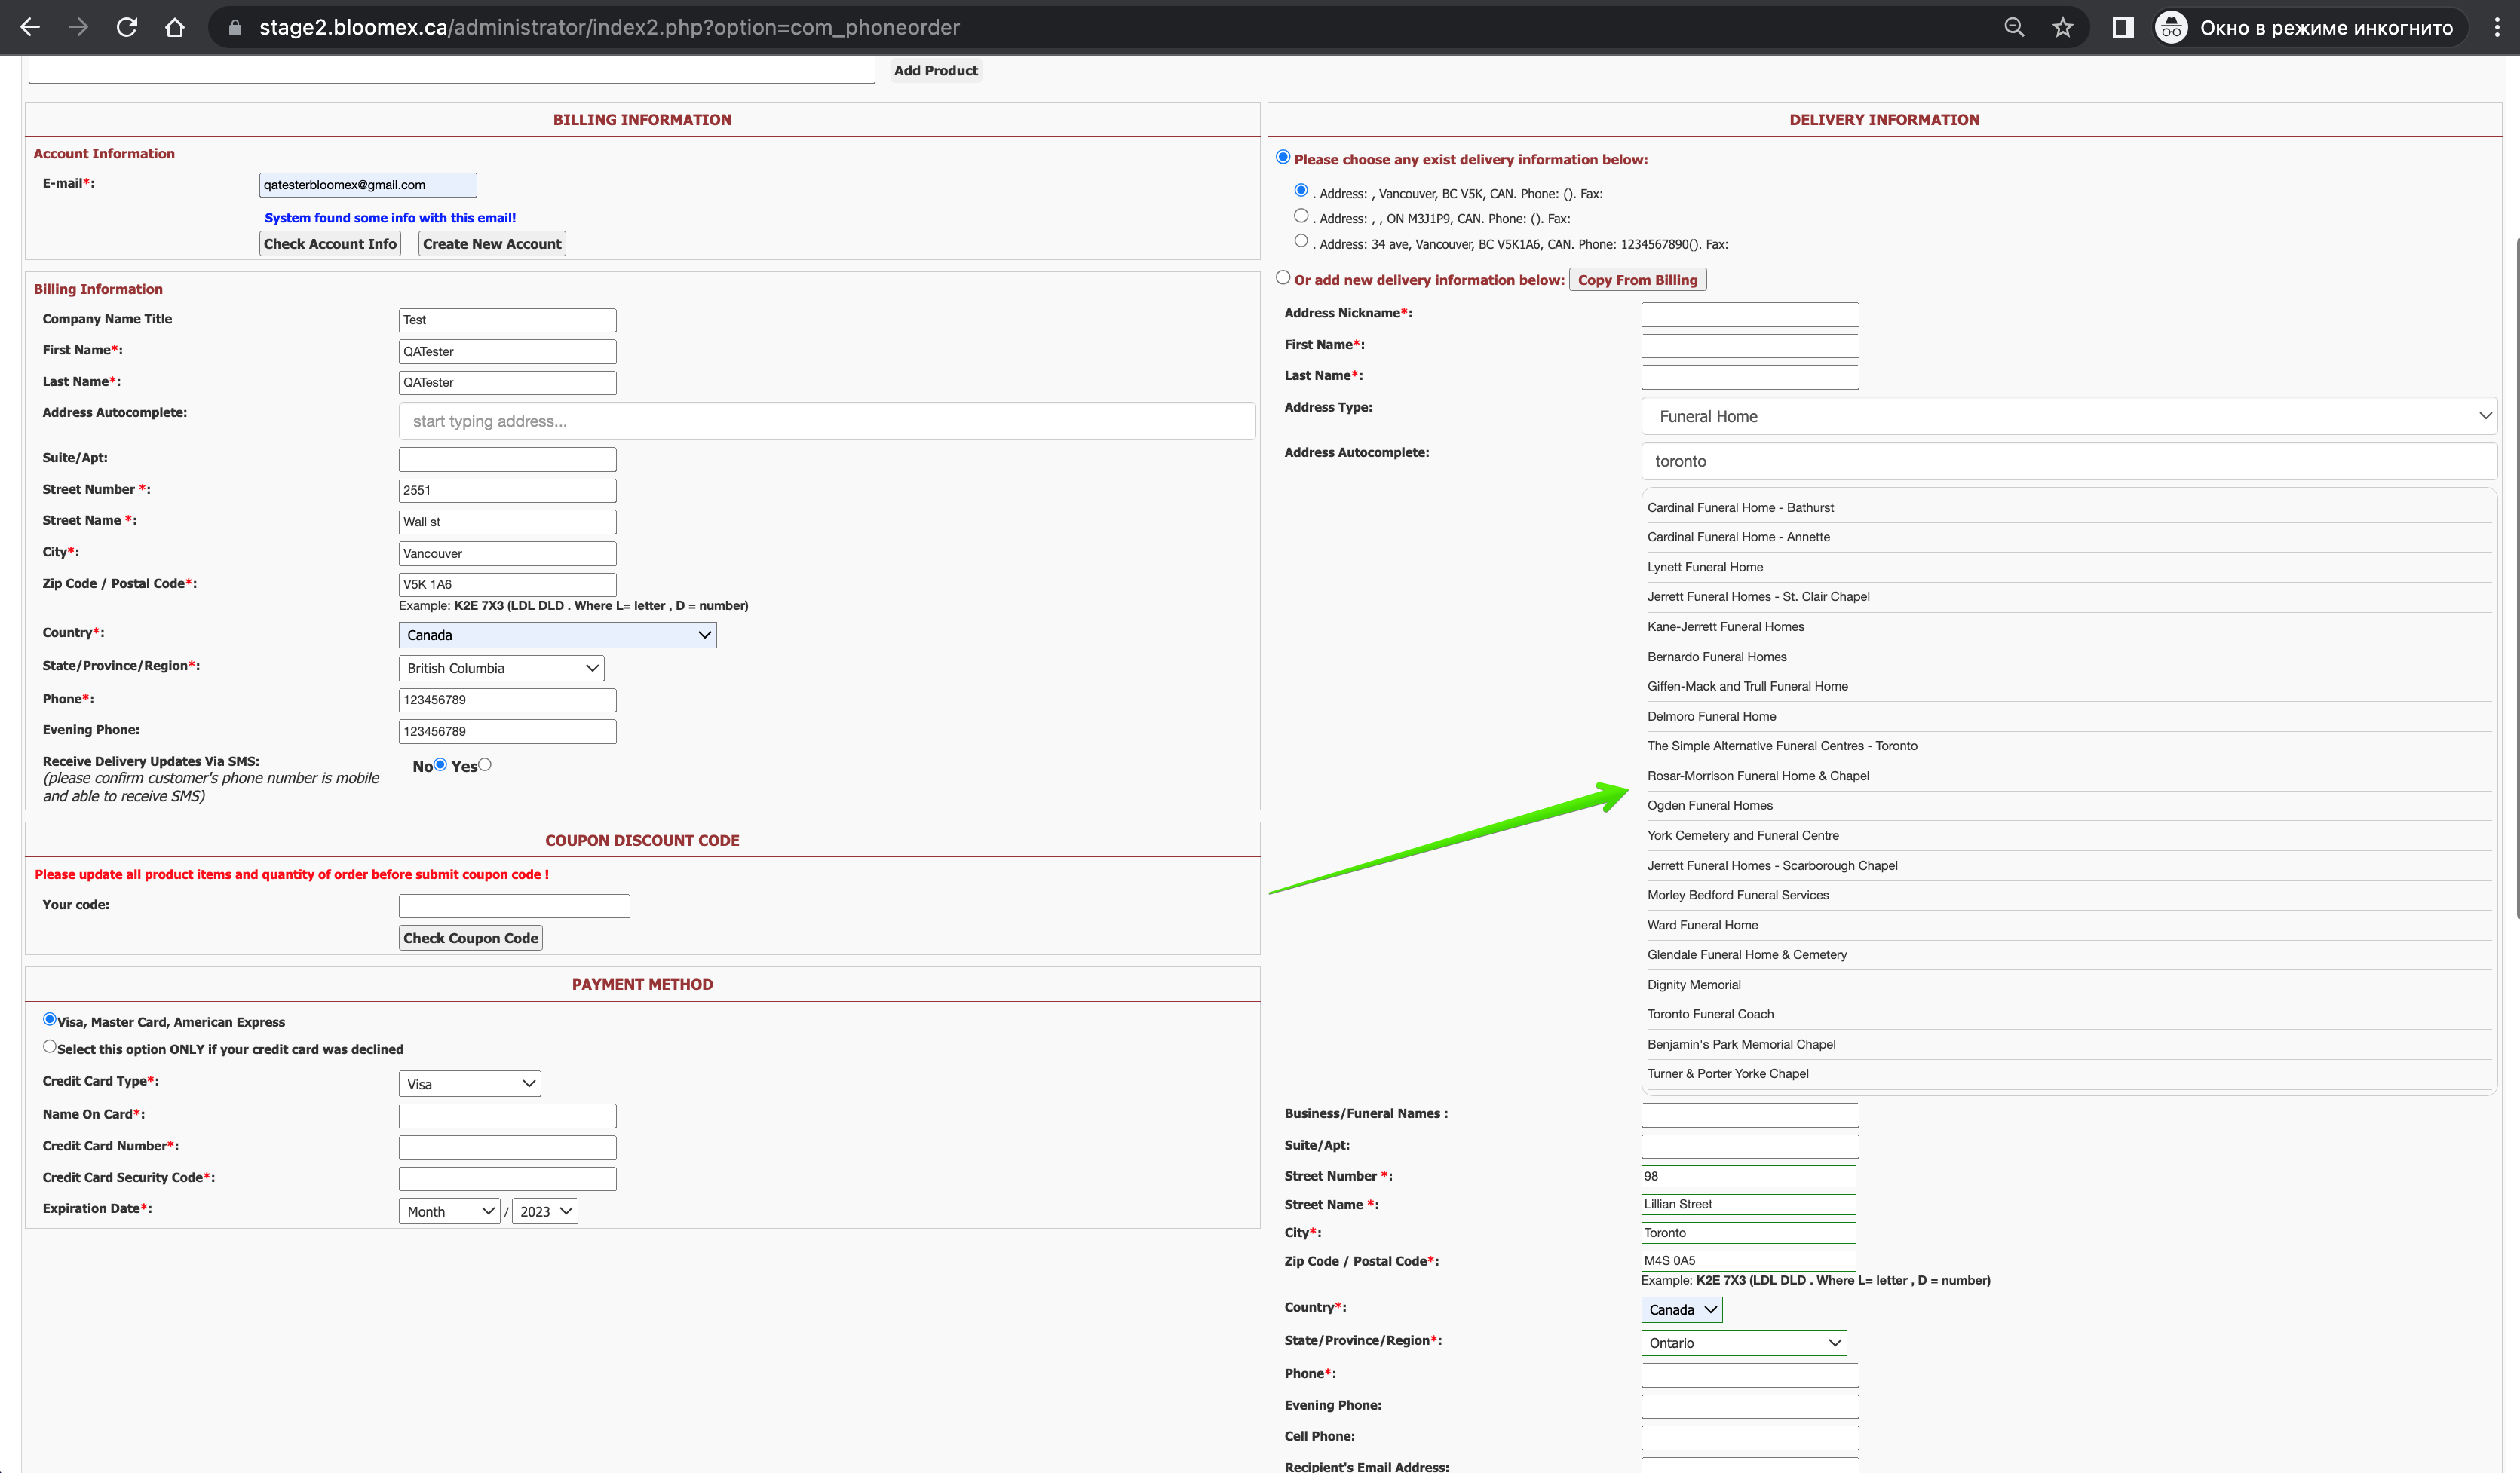2520x1473 pixels.
Task: Open delivery Ontario province dropdown
Action: click(x=1744, y=1343)
